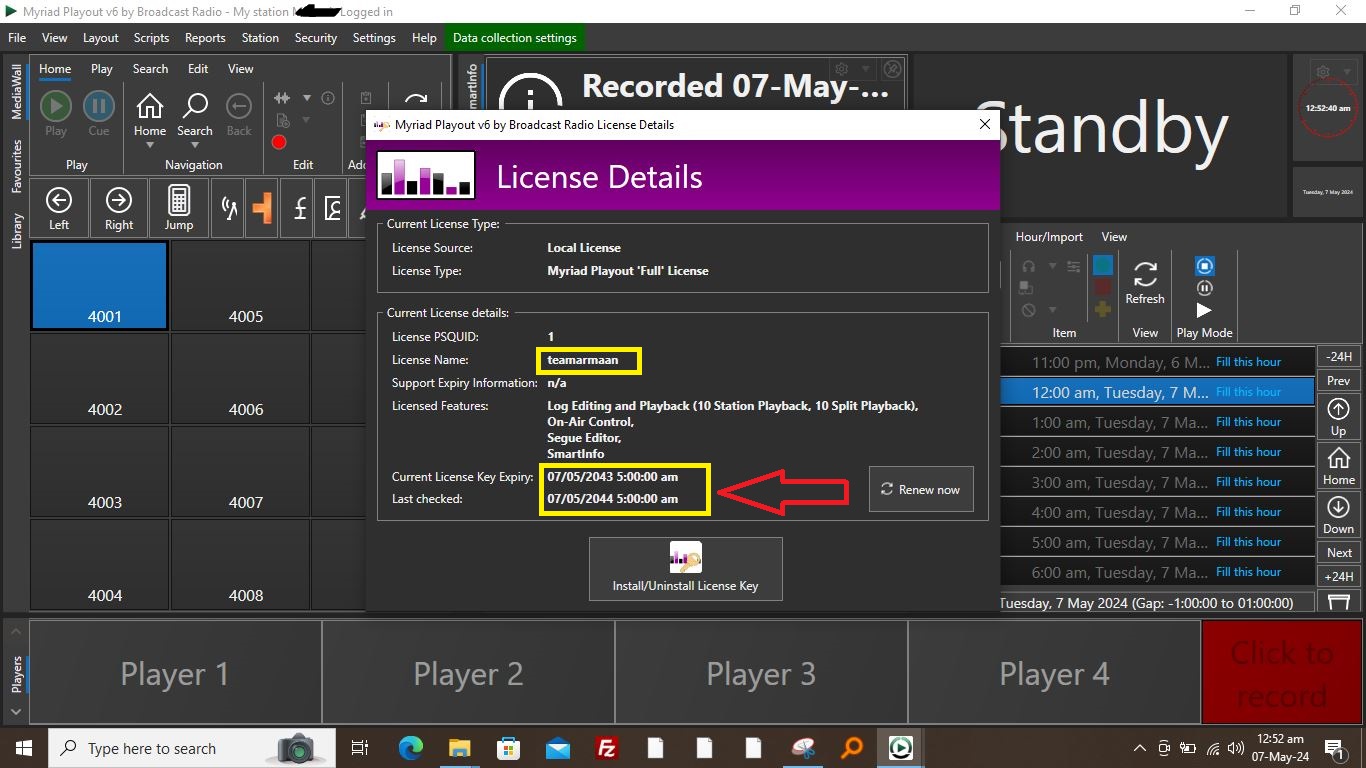Click the -24H button
This screenshot has height=768, width=1366.
pyautogui.click(x=1339, y=356)
